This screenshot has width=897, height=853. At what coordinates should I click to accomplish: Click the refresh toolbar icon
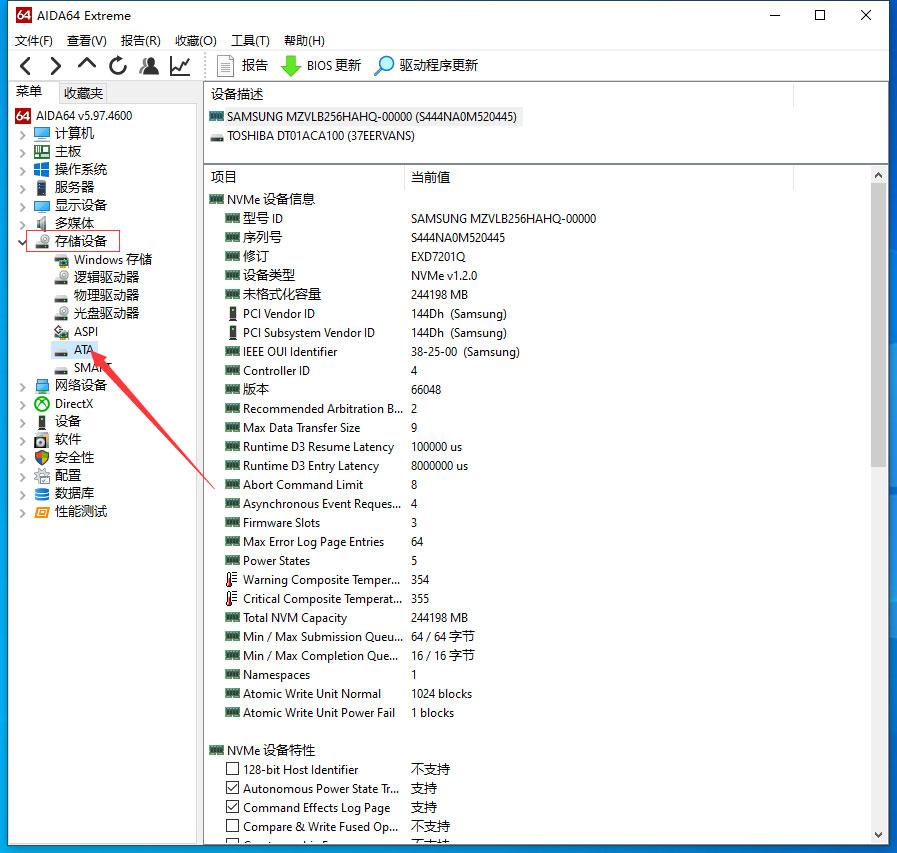(118, 65)
